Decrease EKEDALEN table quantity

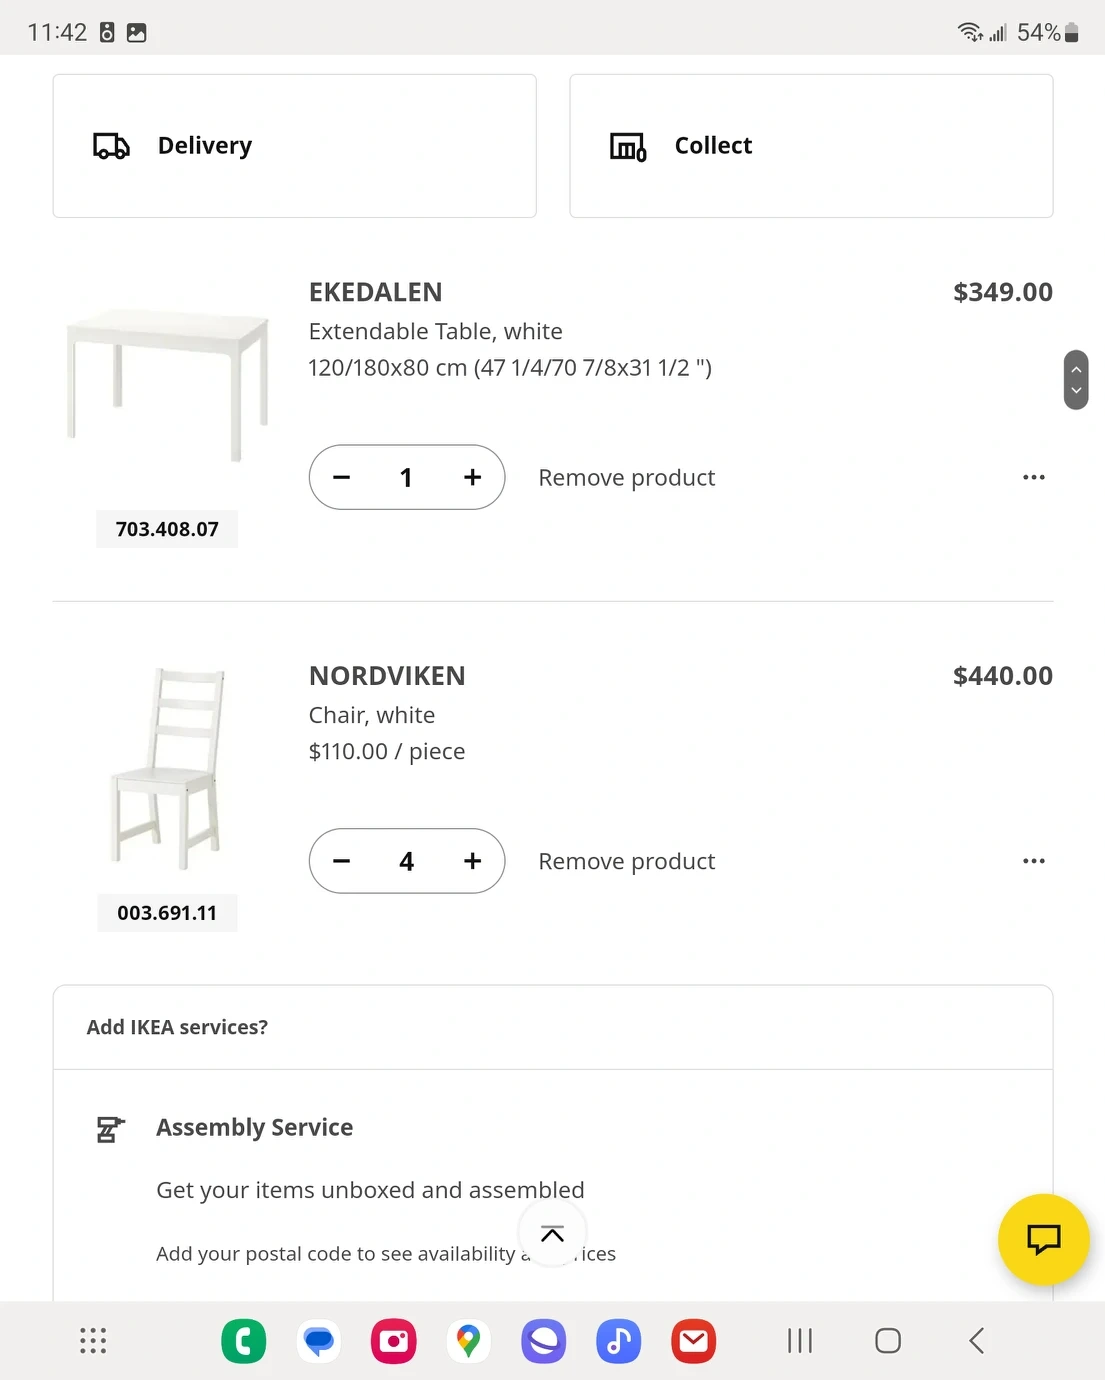tap(342, 478)
